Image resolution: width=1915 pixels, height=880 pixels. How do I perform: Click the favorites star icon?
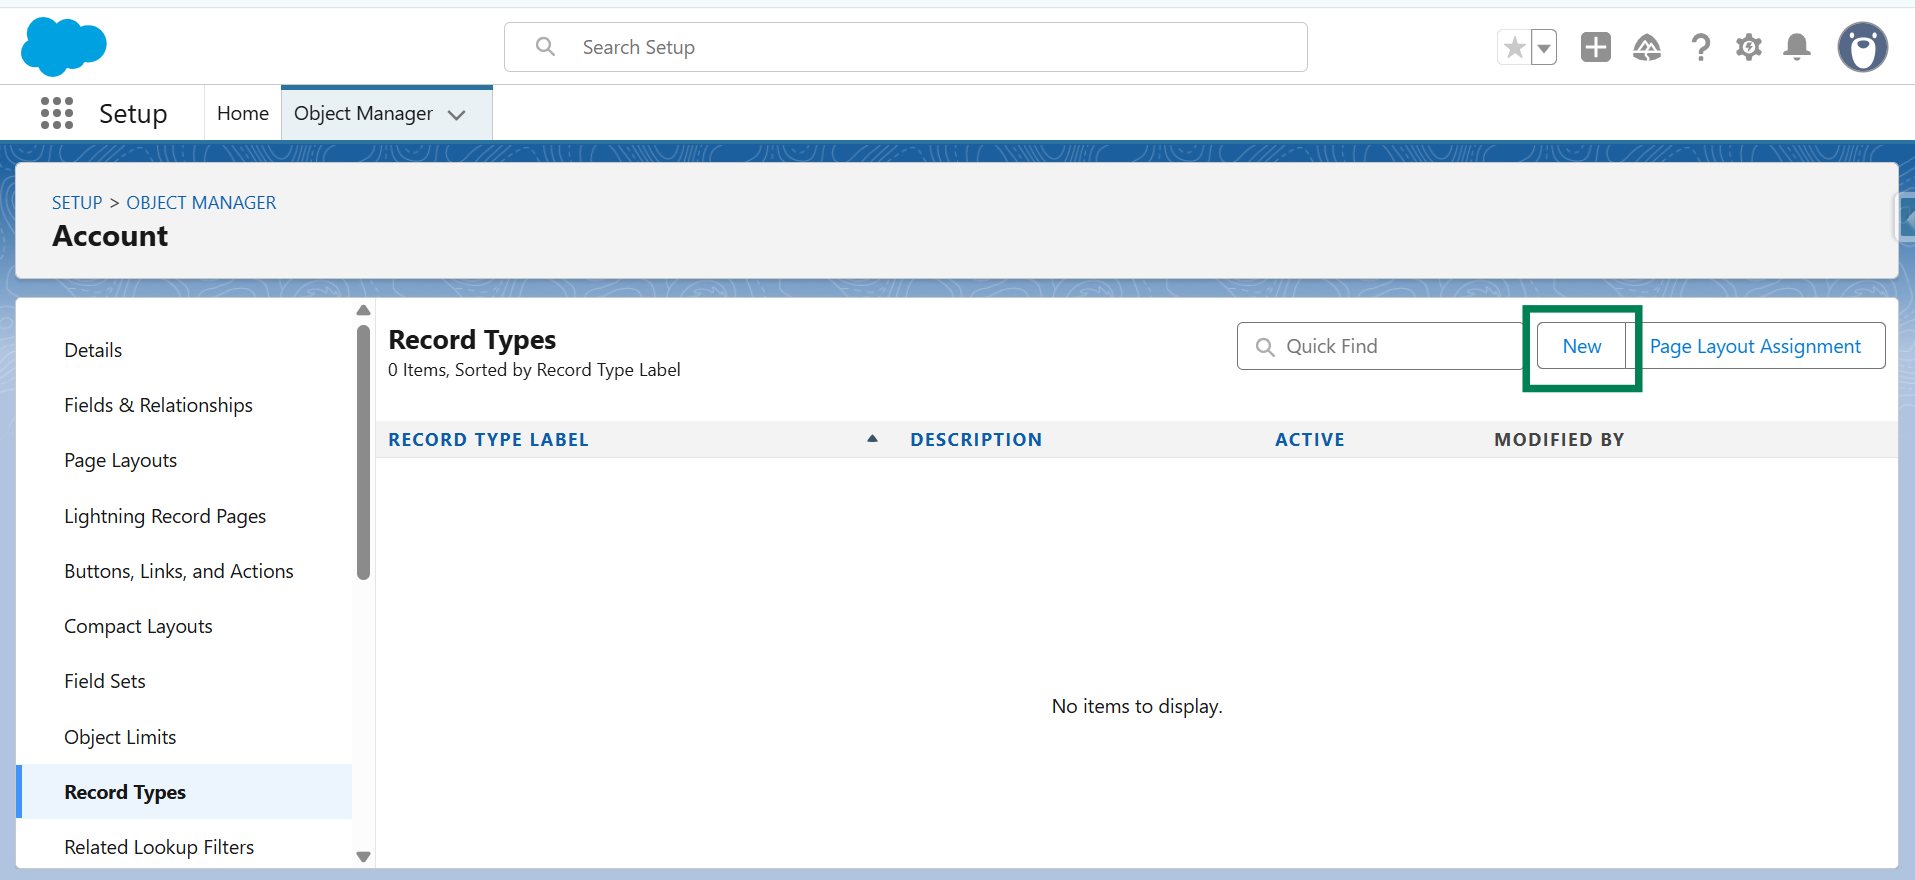point(1514,47)
